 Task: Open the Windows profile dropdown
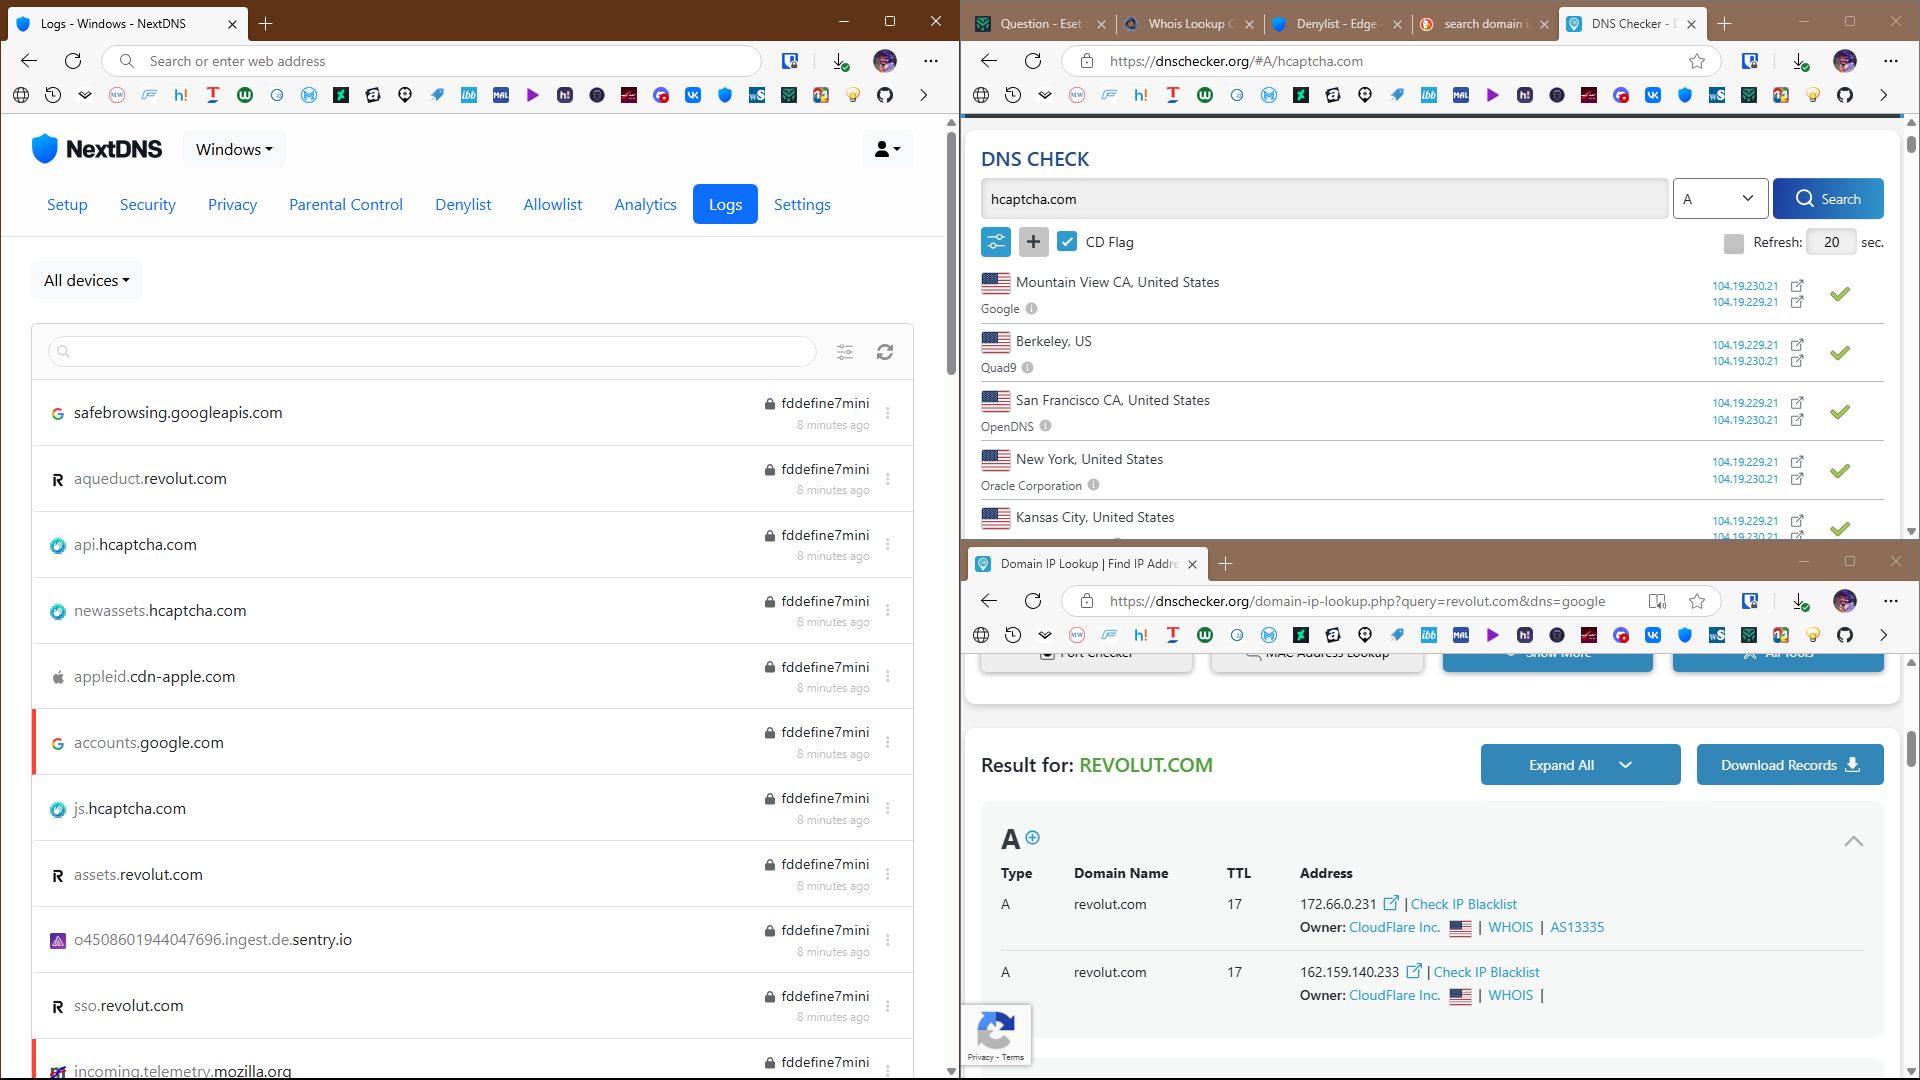234,149
